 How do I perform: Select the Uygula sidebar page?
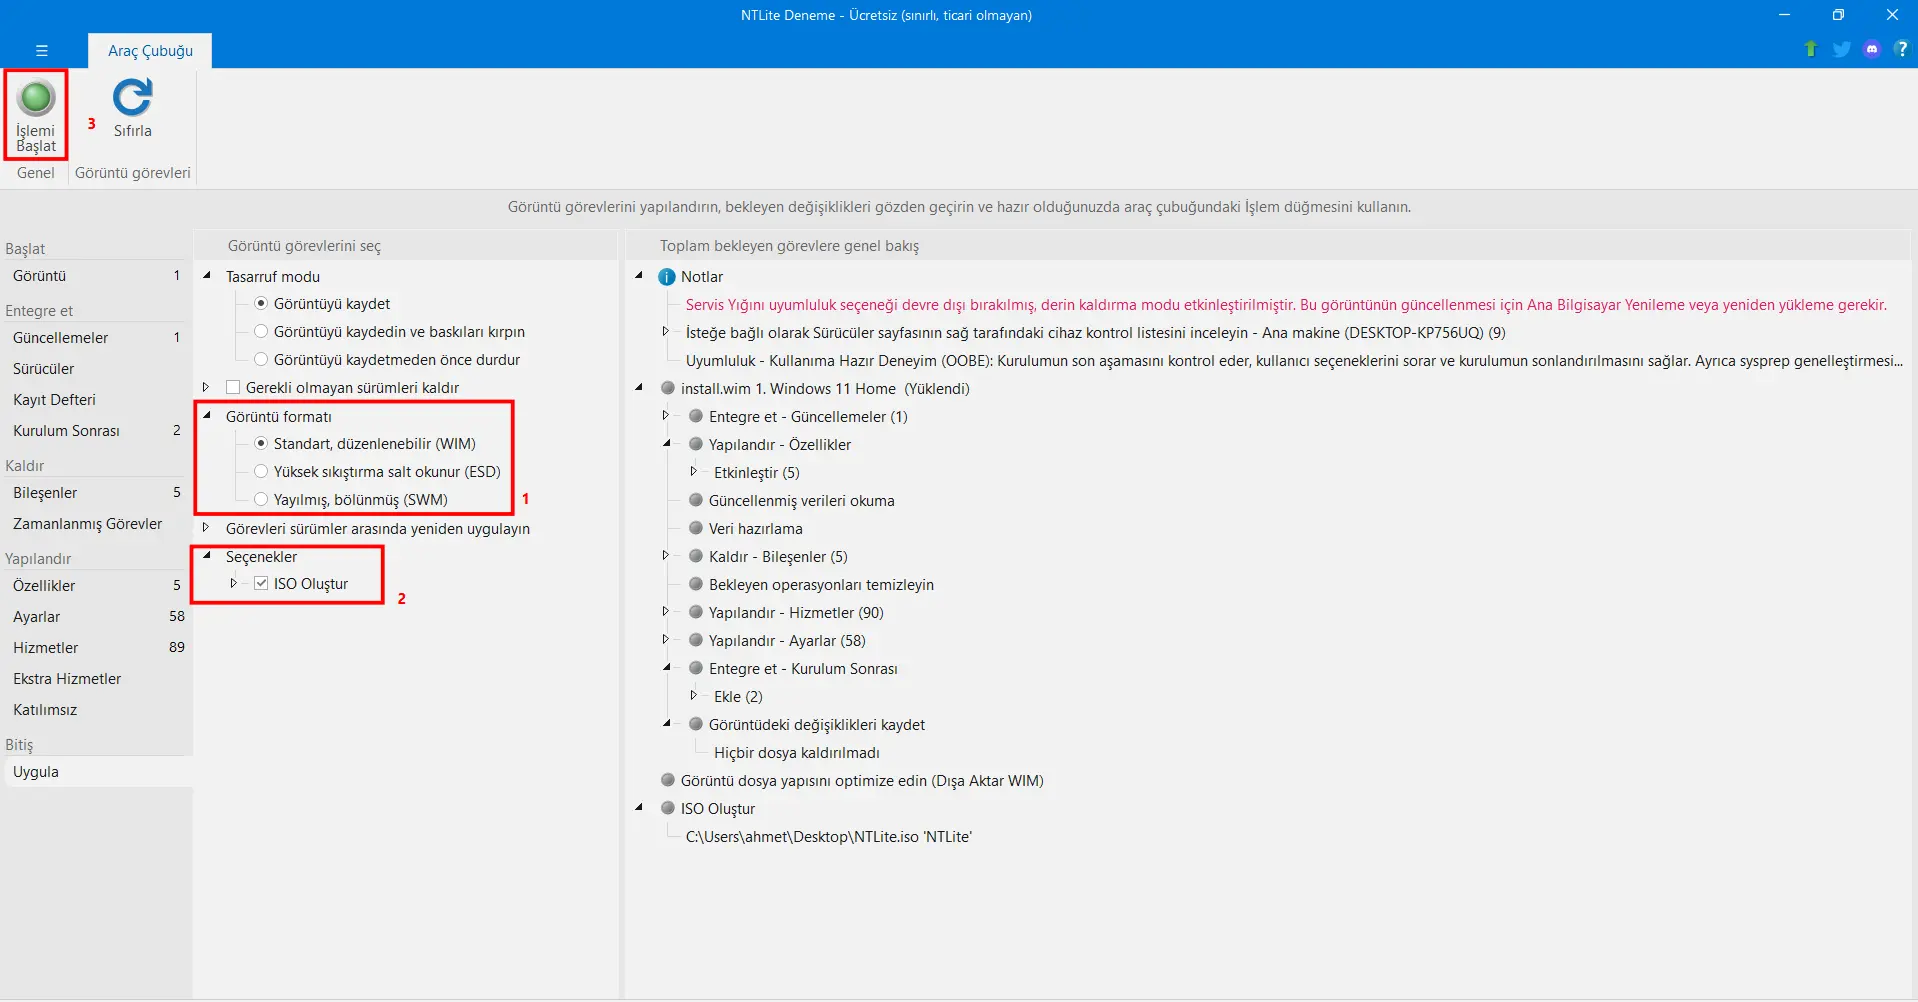point(96,772)
